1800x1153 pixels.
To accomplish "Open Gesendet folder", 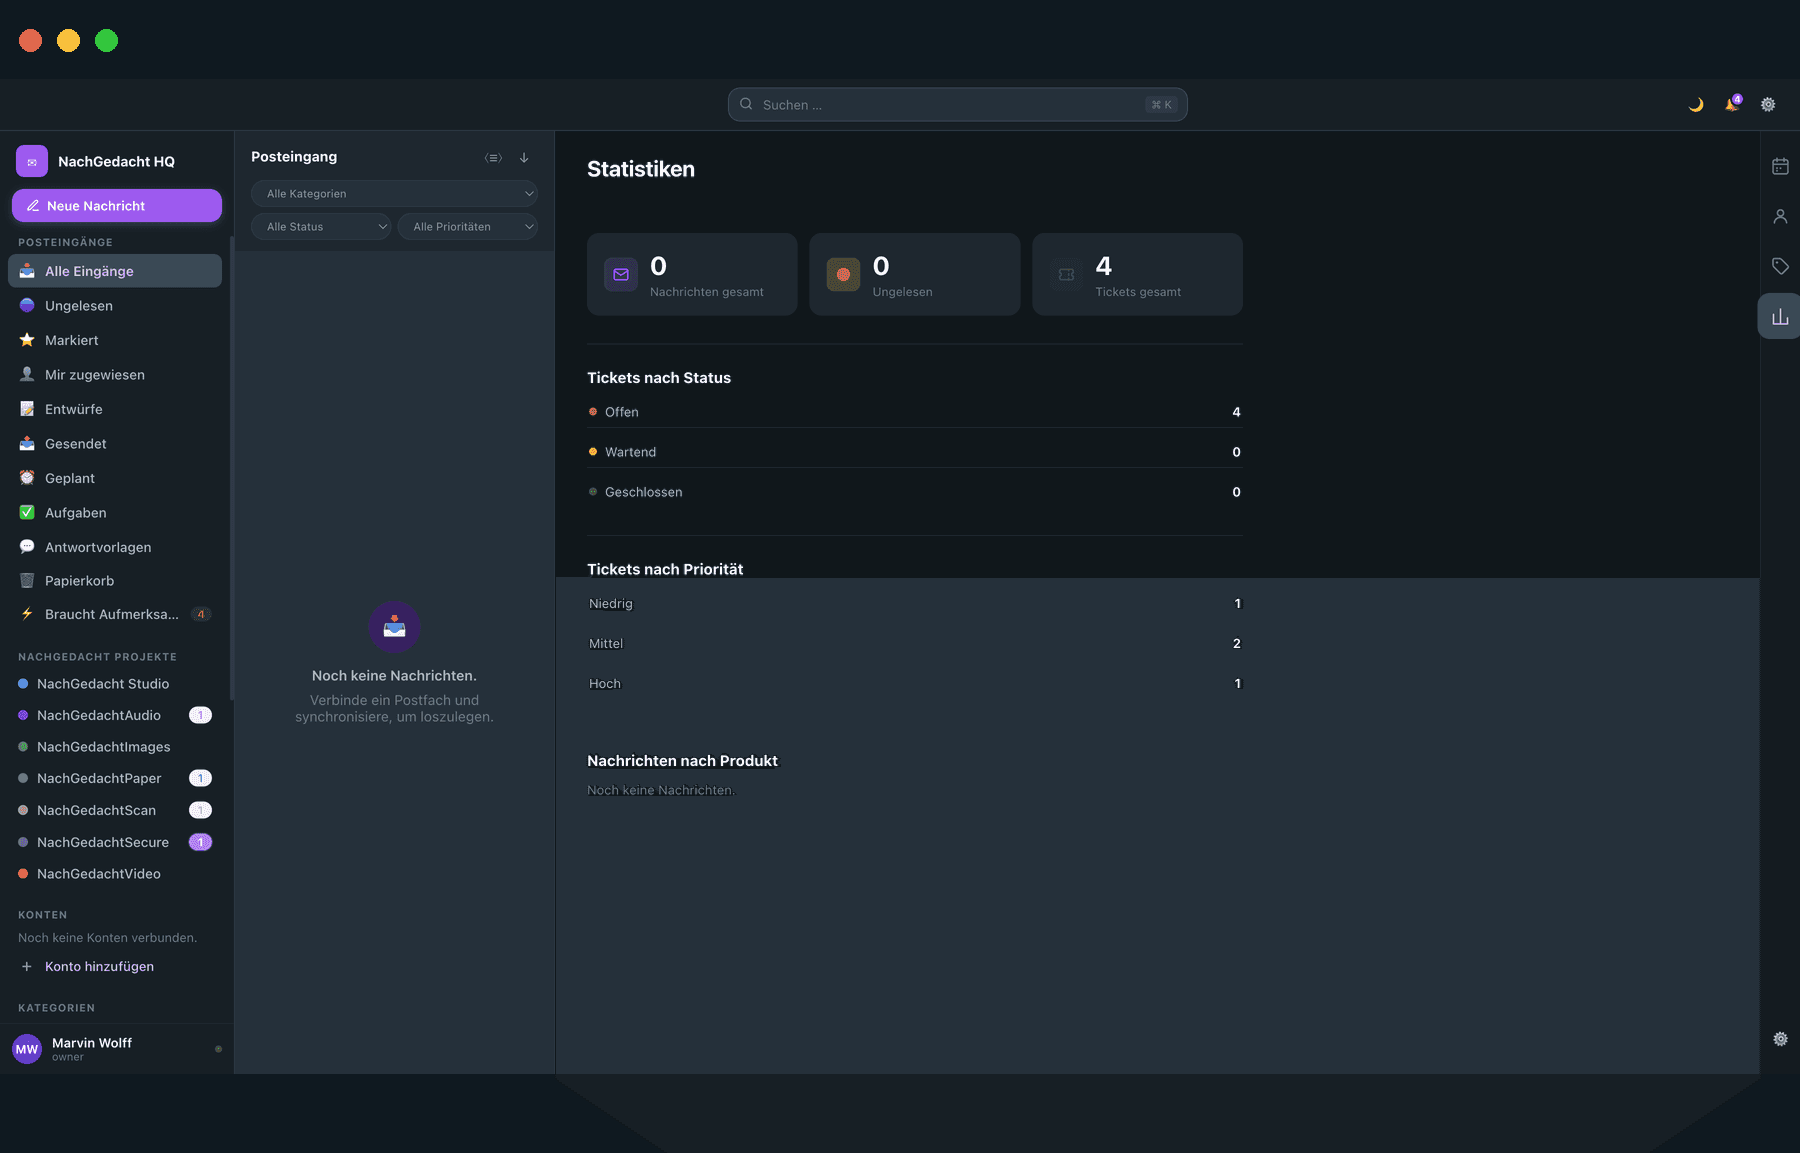I will [x=115, y=444].
